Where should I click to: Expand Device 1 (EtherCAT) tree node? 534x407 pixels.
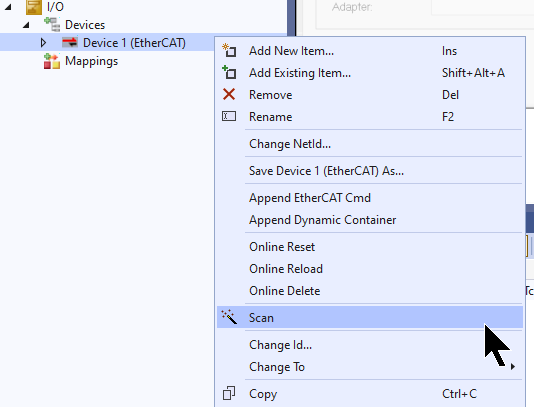(x=43, y=43)
